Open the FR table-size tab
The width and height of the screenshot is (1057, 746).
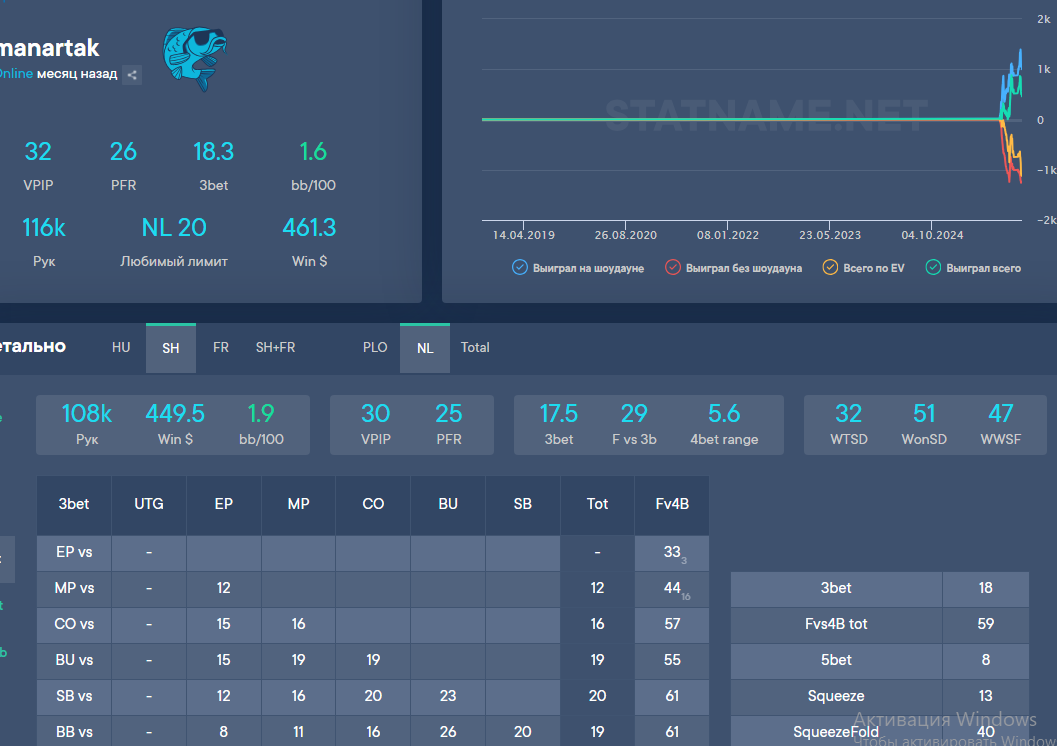(221, 348)
